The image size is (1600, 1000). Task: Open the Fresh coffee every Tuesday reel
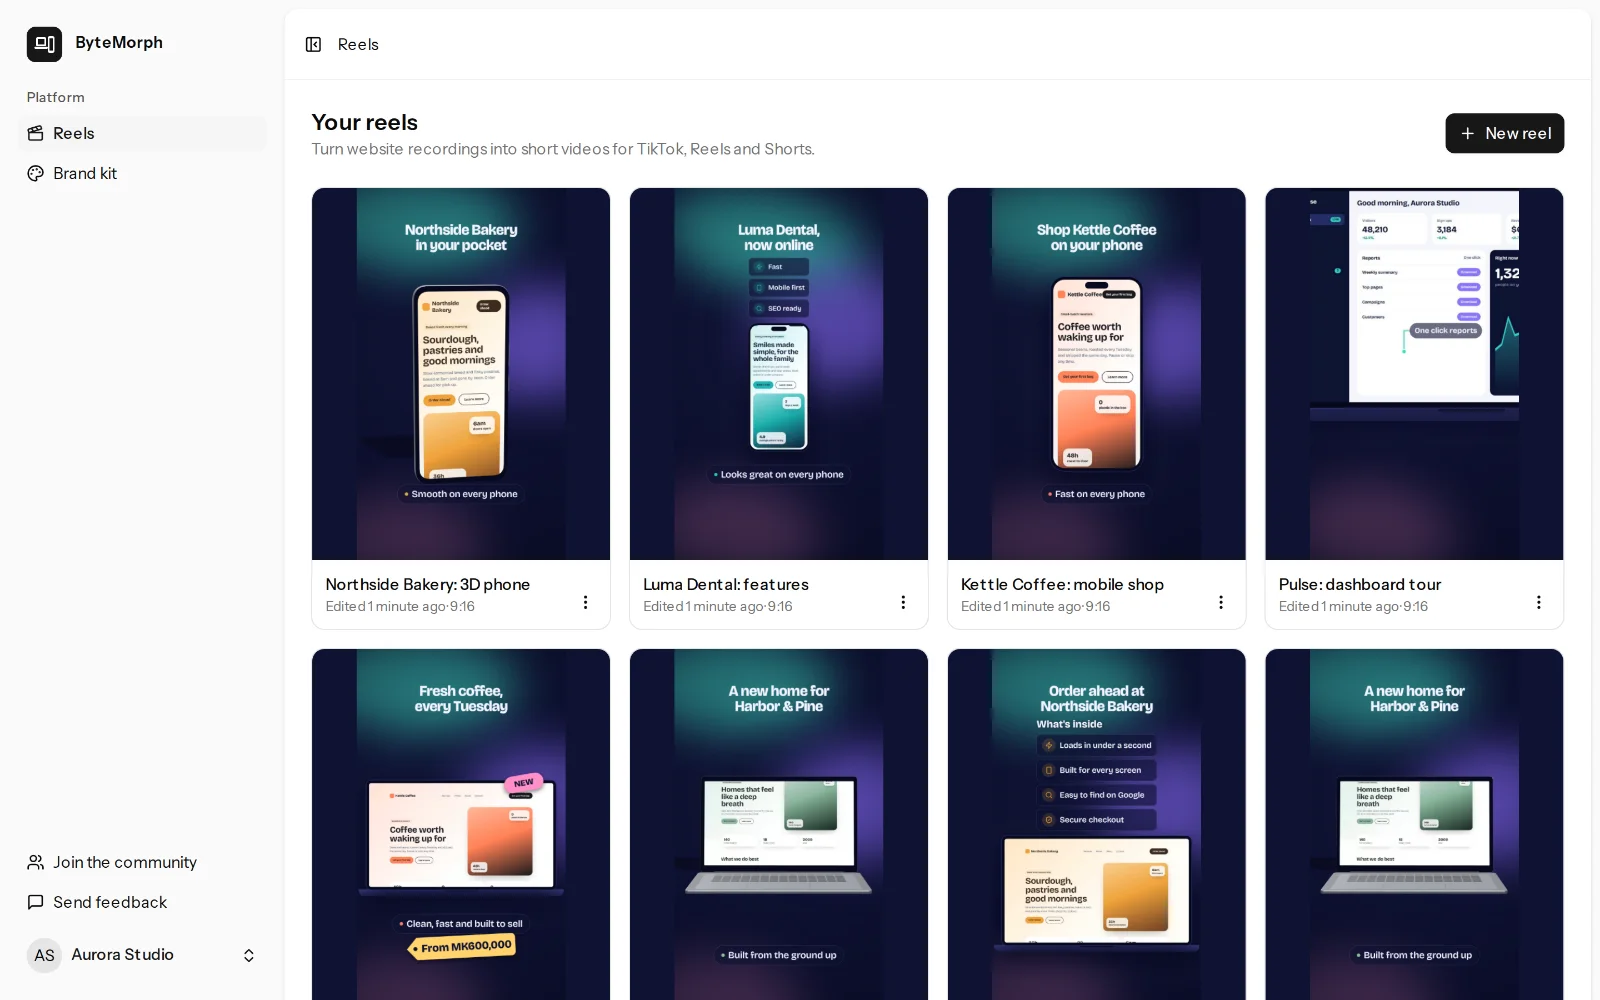[461, 824]
